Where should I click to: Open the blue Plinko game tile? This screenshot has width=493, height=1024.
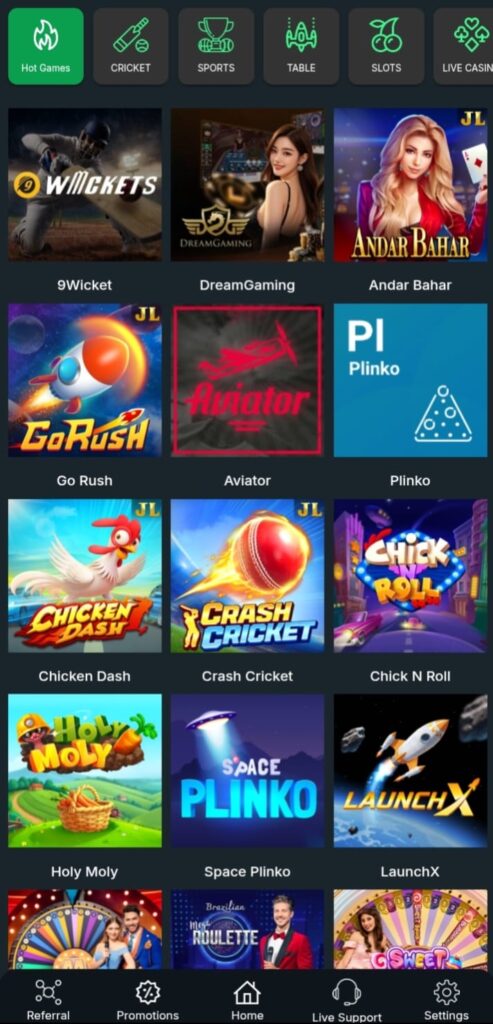[411, 380]
